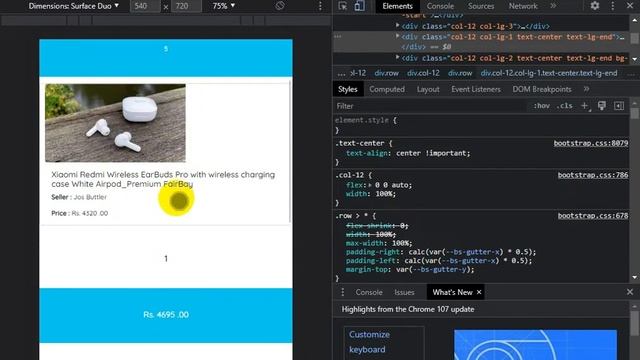This screenshot has width=640, height=360.
Task: Toggle the device toolbar icon
Action: 359,6
